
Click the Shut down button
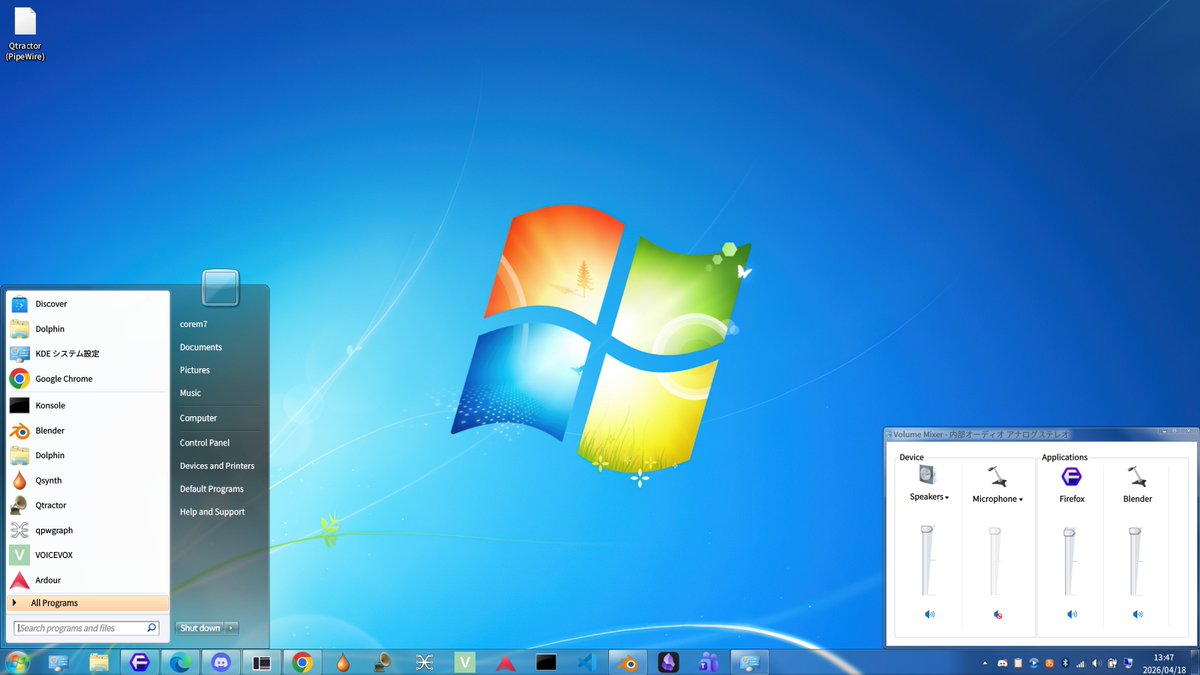click(200, 628)
